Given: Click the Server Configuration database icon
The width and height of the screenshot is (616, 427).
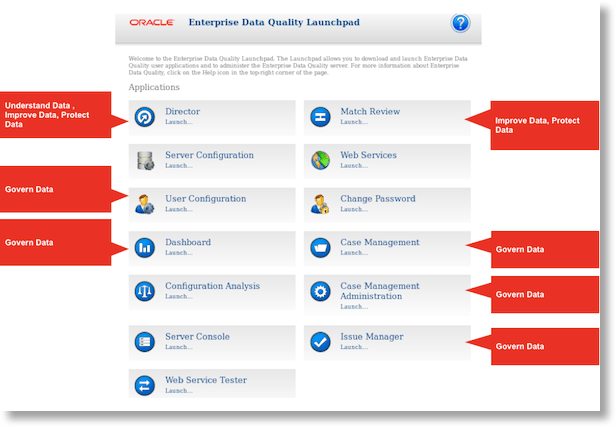Looking at the screenshot, I should [145, 161].
